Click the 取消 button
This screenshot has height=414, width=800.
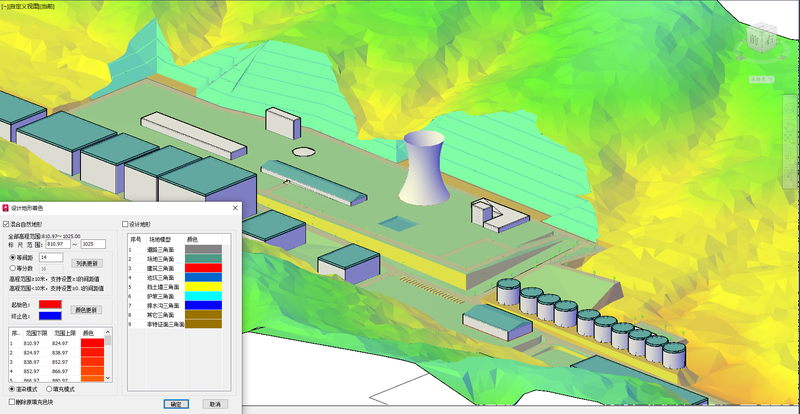pos(212,404)
